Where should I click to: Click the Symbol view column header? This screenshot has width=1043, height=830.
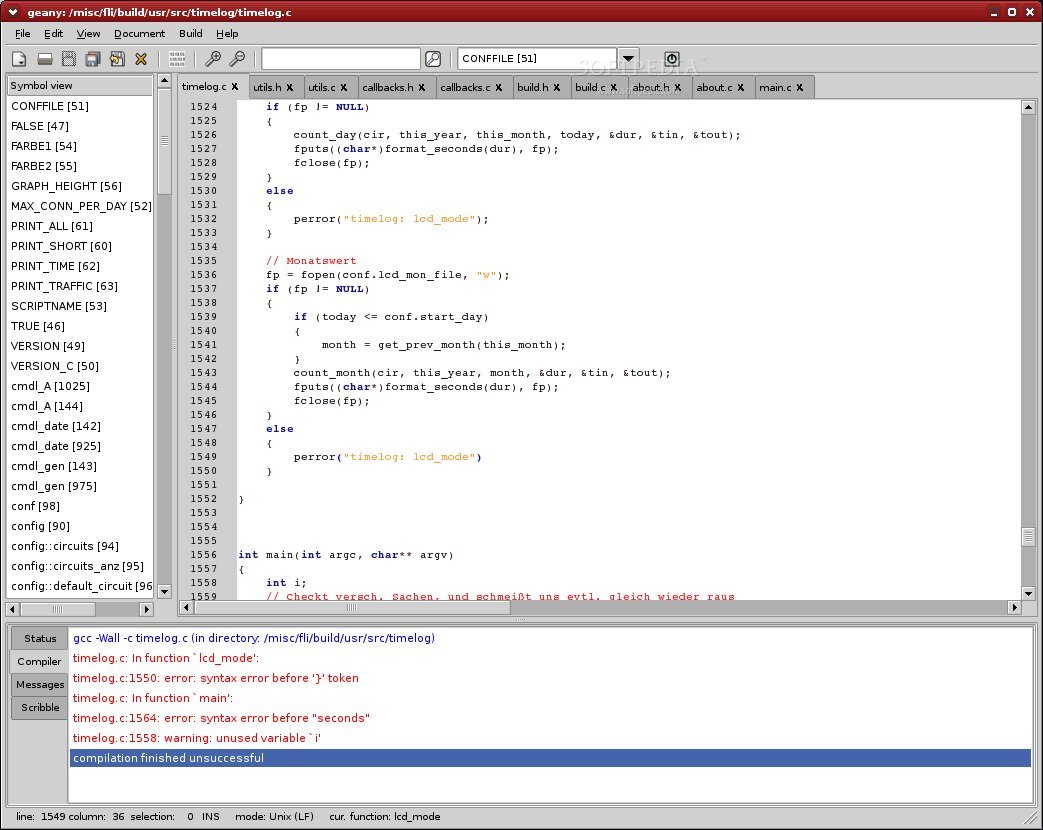79,85
